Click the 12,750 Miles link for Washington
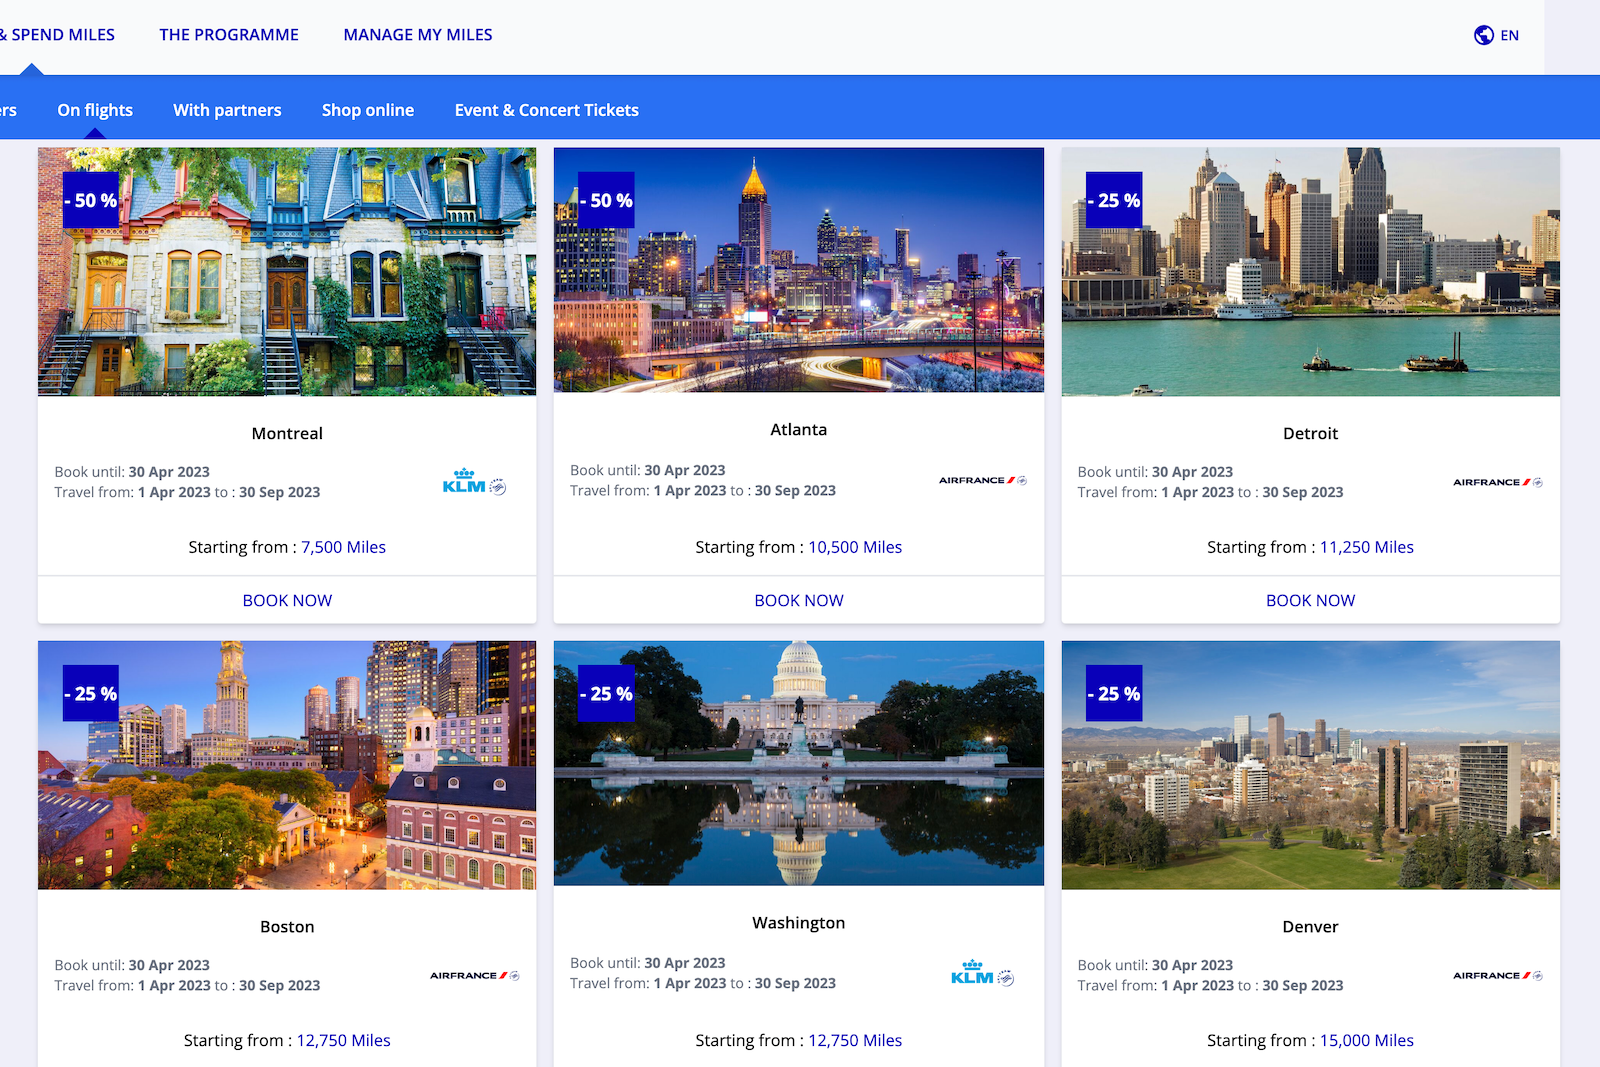1600x1067 pixels. coord(854,1040)
